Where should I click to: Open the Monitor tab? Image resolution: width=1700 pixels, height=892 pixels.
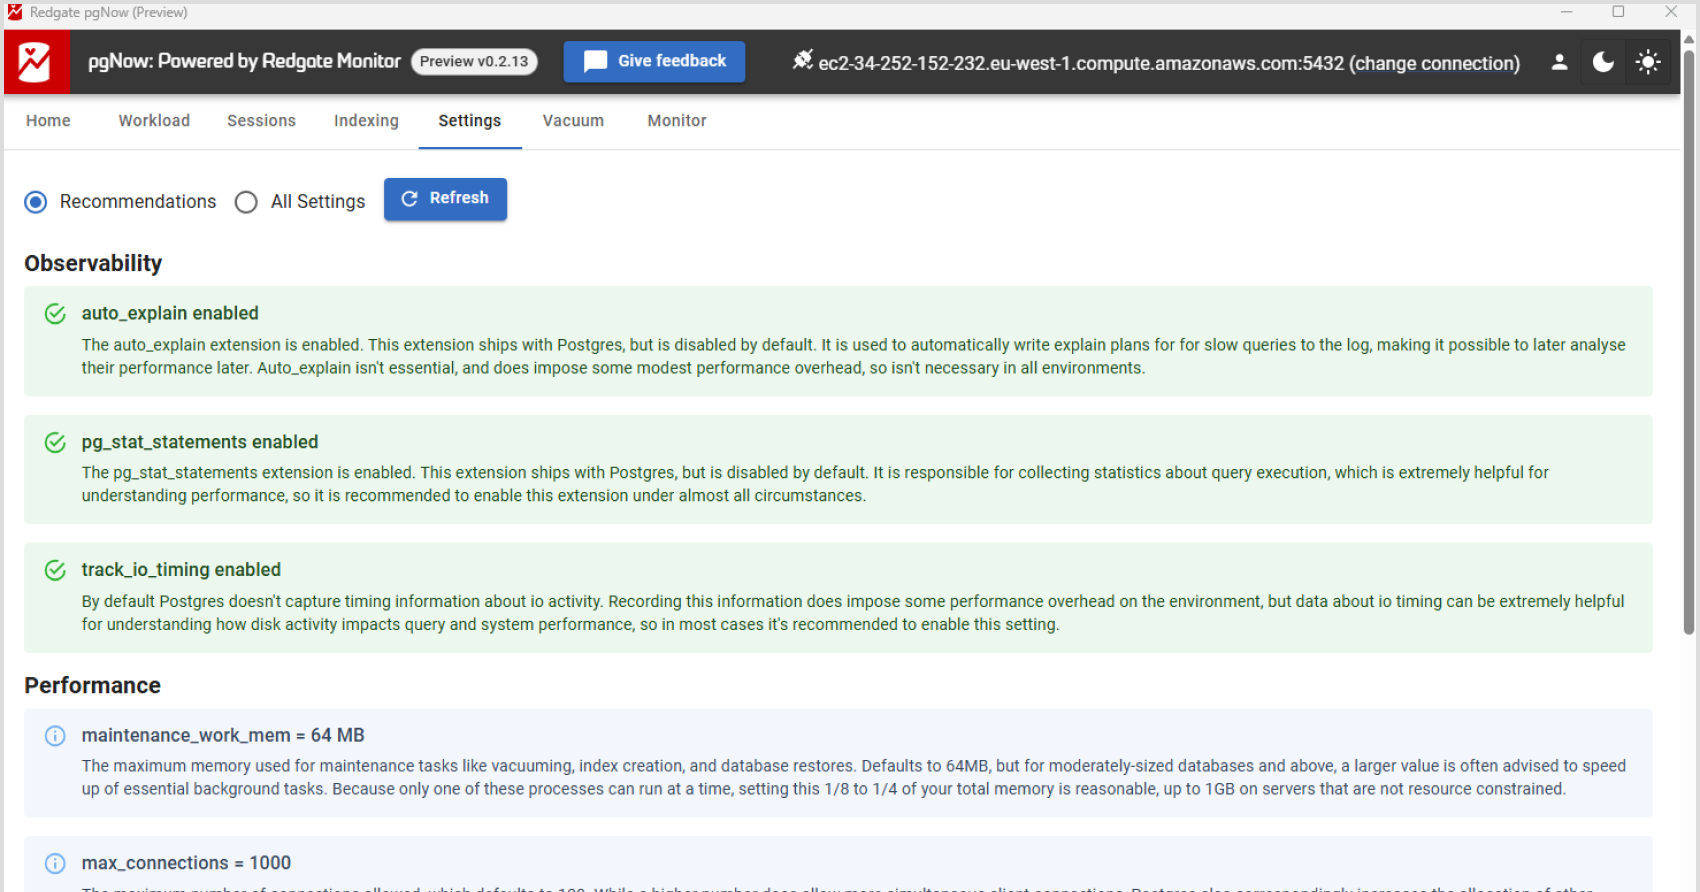pos(677,121)
